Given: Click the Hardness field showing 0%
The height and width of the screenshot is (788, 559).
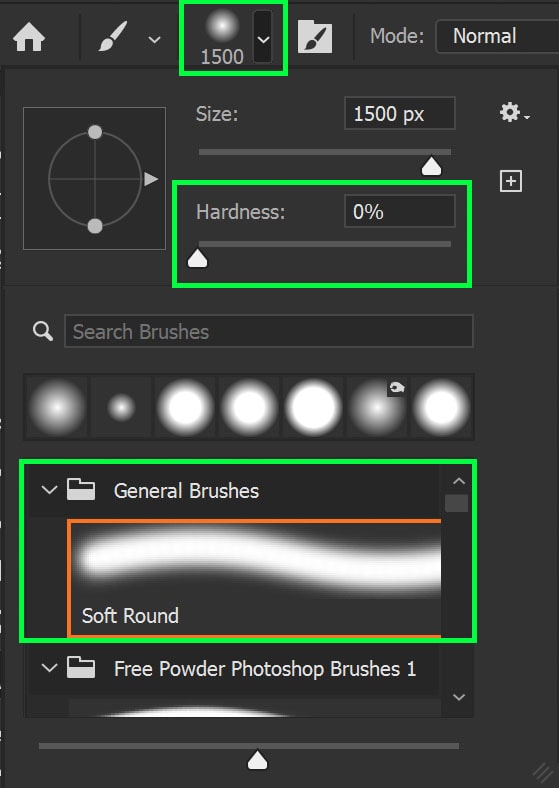Looking at the screenshot, I should 400,212.
